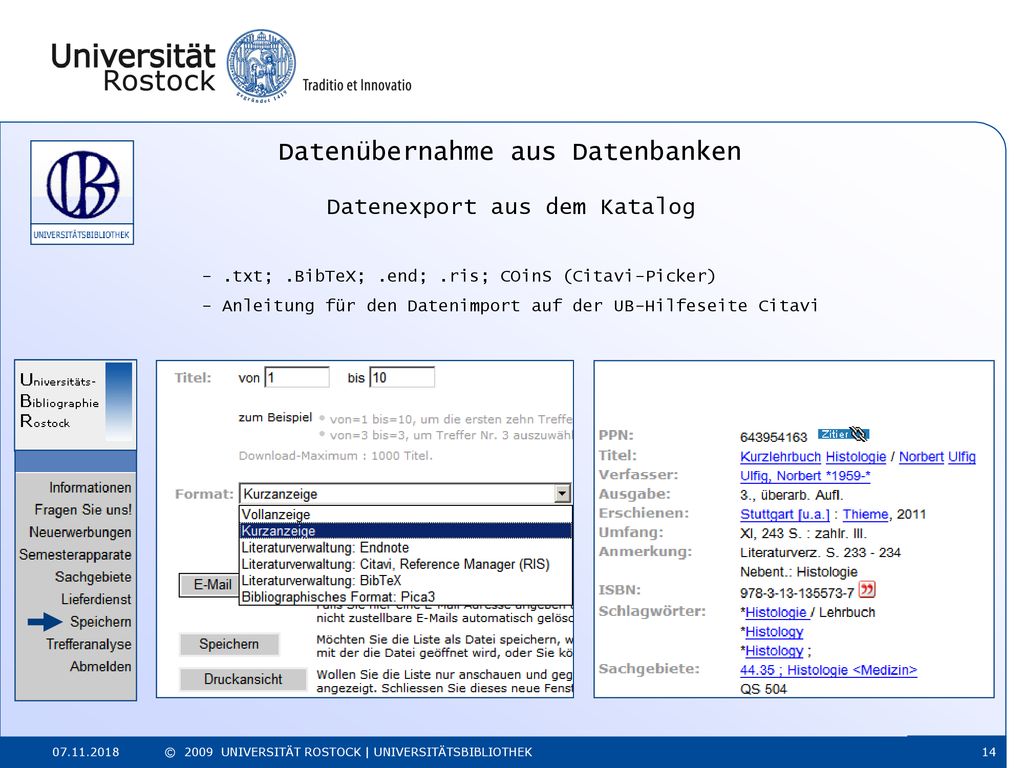Open 44.35 ; Histologie <Medizin> link
Screen dimensions: 1024x768
point(828,669)
